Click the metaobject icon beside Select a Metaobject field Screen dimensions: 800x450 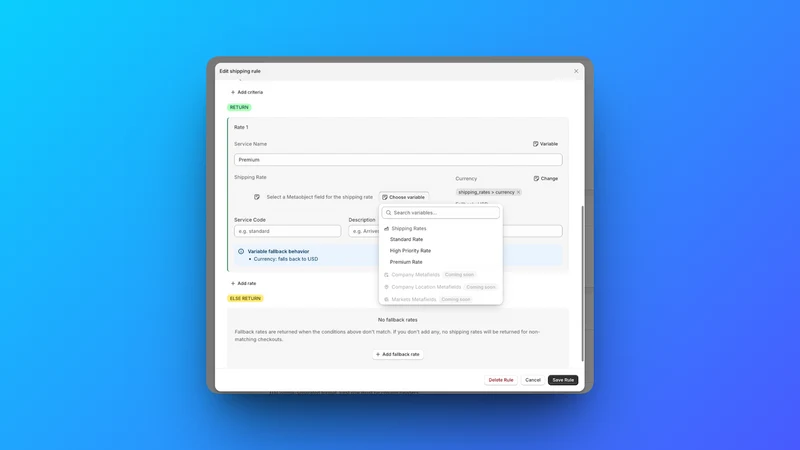[x=257, y=197]
